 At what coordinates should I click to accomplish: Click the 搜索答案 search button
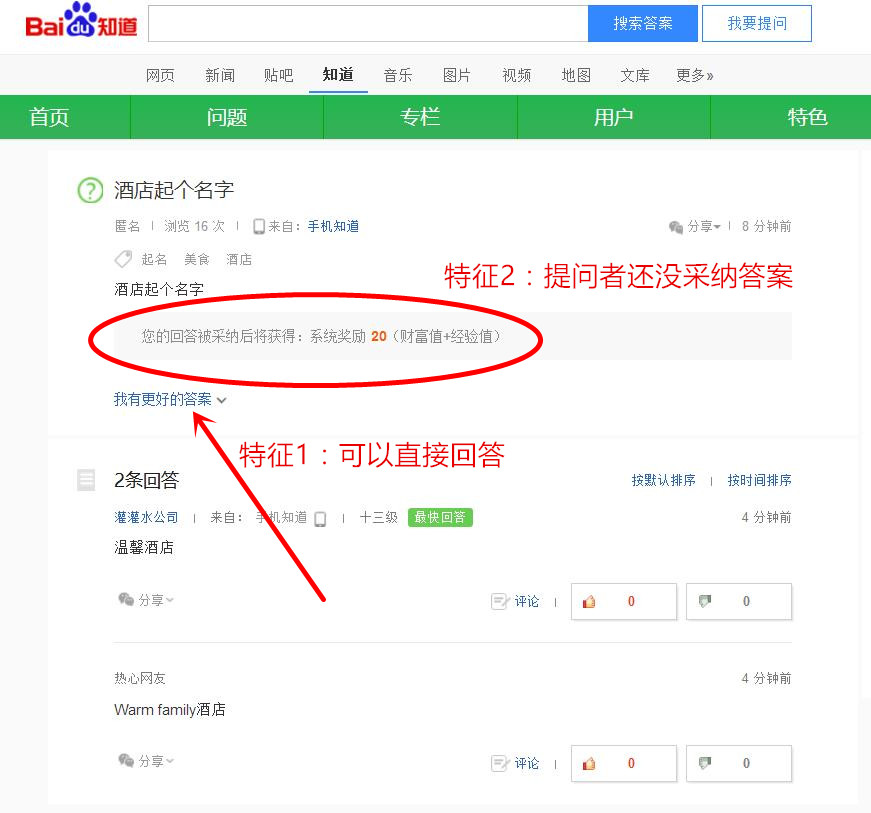pyautogui.click(x=643, y=23)
